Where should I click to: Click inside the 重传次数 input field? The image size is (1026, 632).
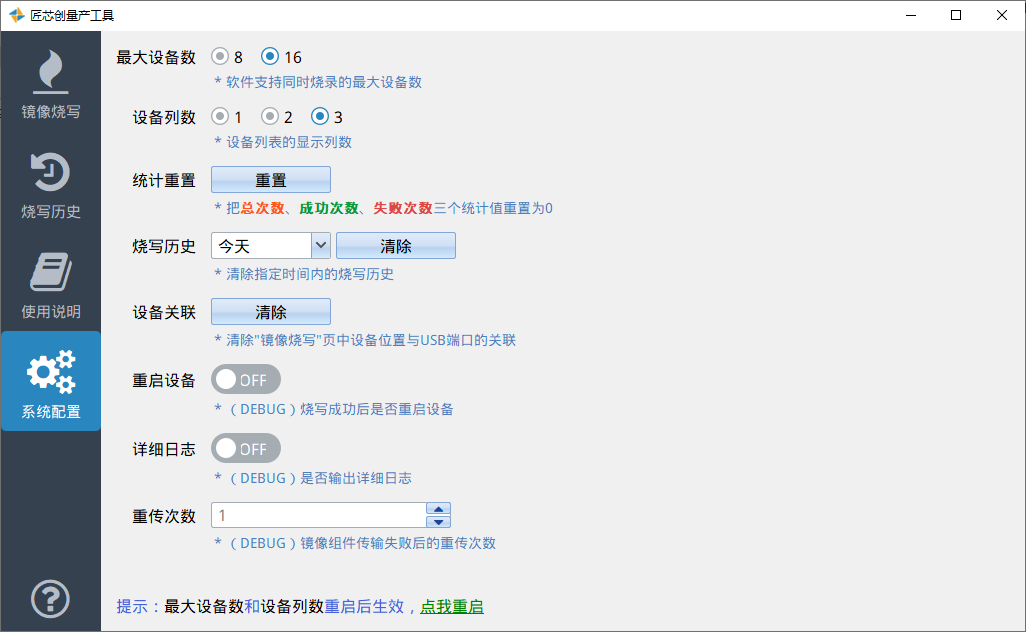pos(310,514)
